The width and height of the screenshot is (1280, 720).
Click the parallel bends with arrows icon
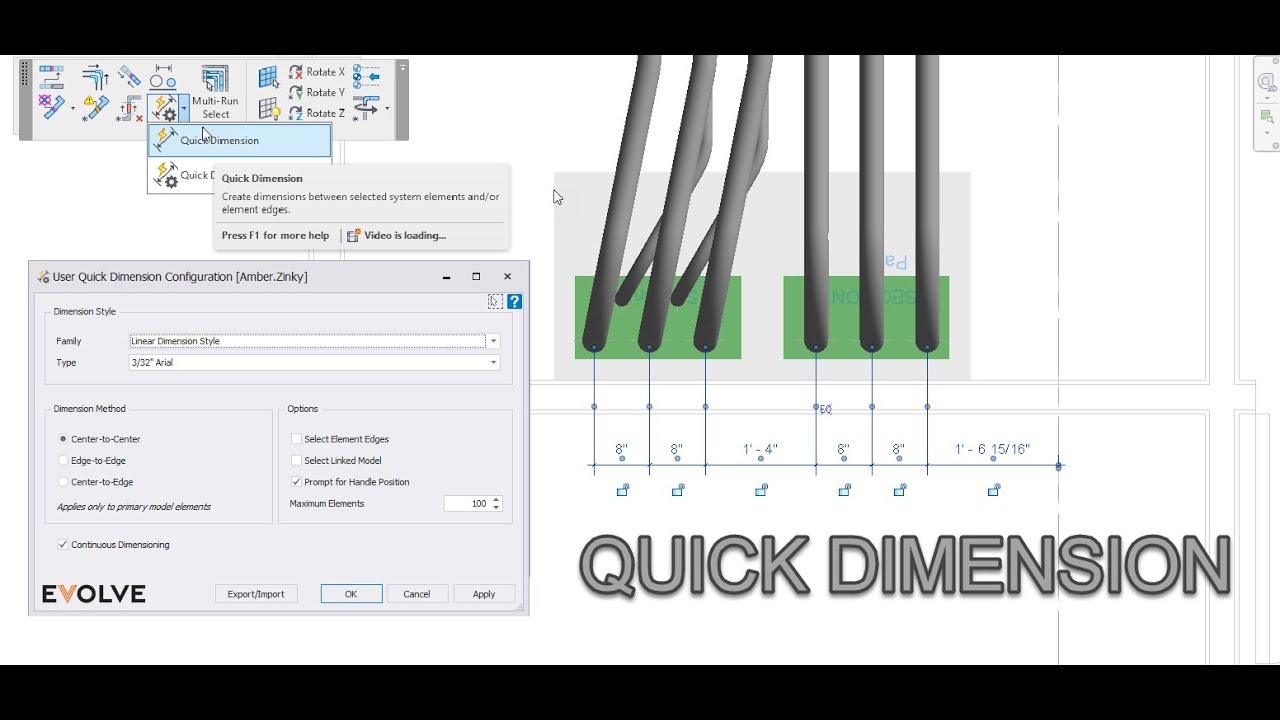(95, 76)
